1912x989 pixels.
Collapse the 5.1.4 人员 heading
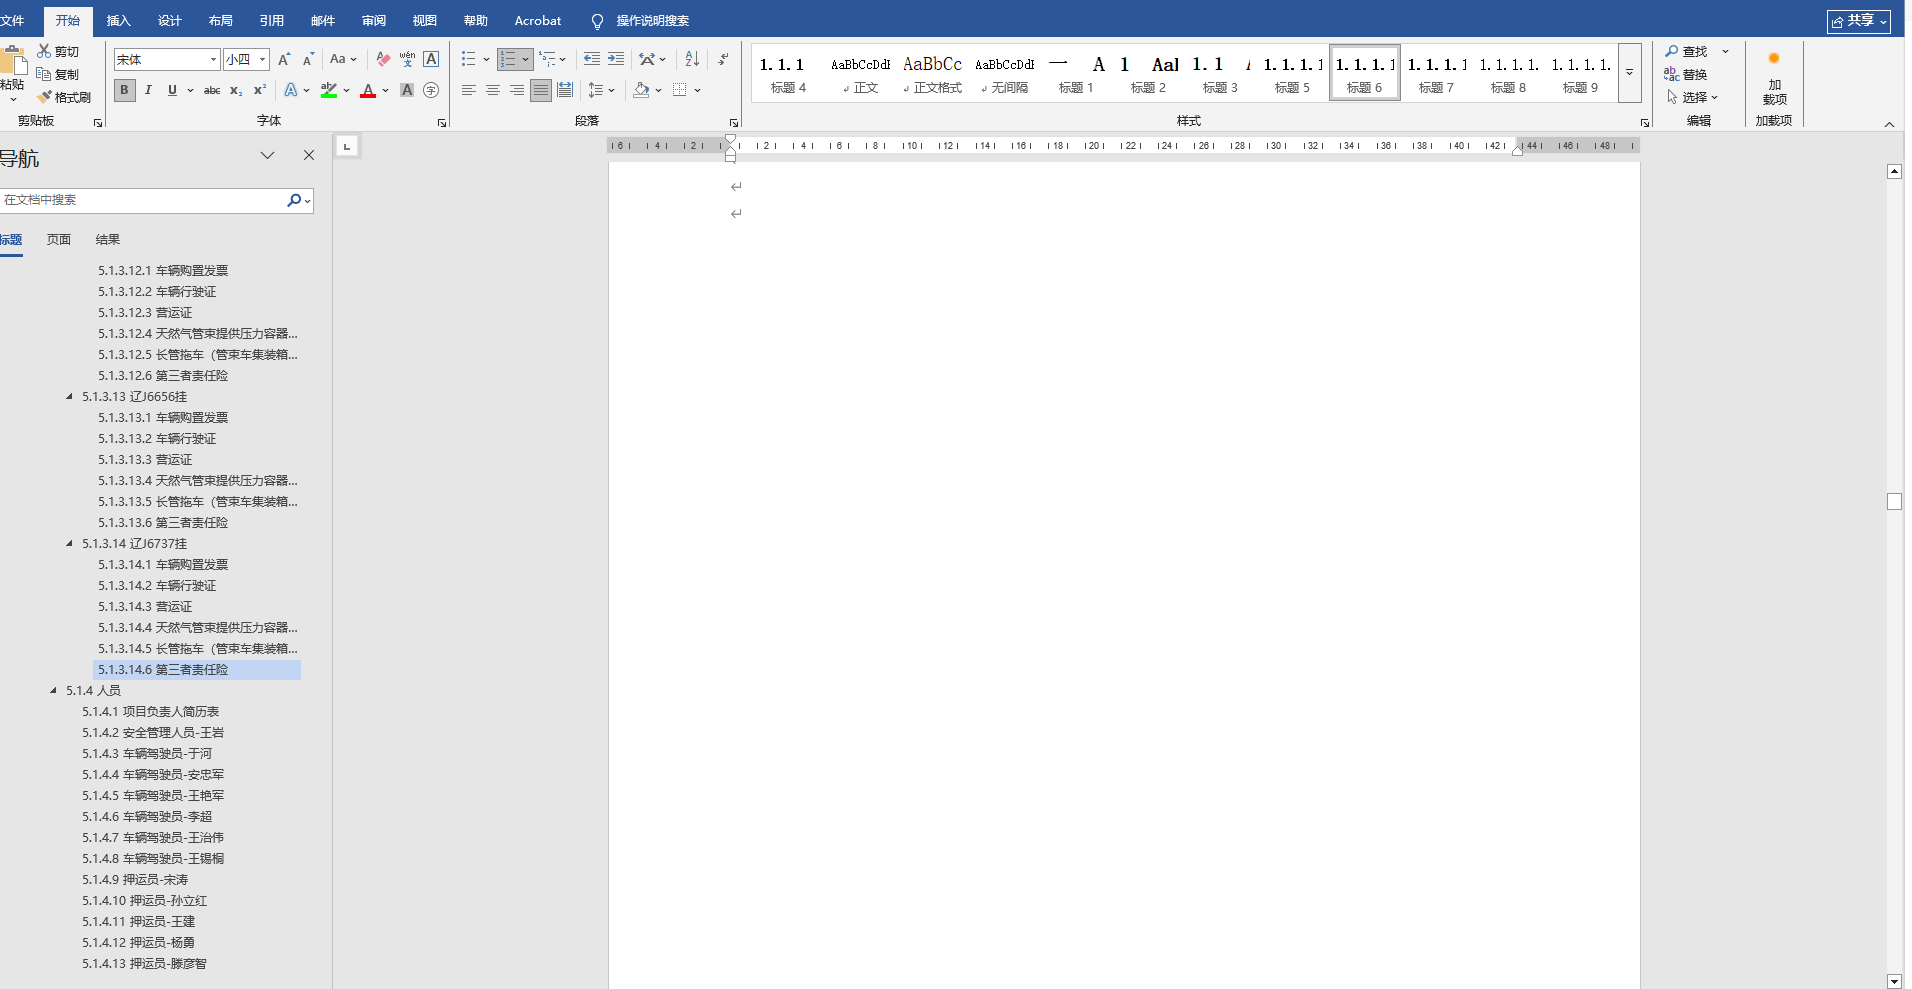click(x=54, y=691)
